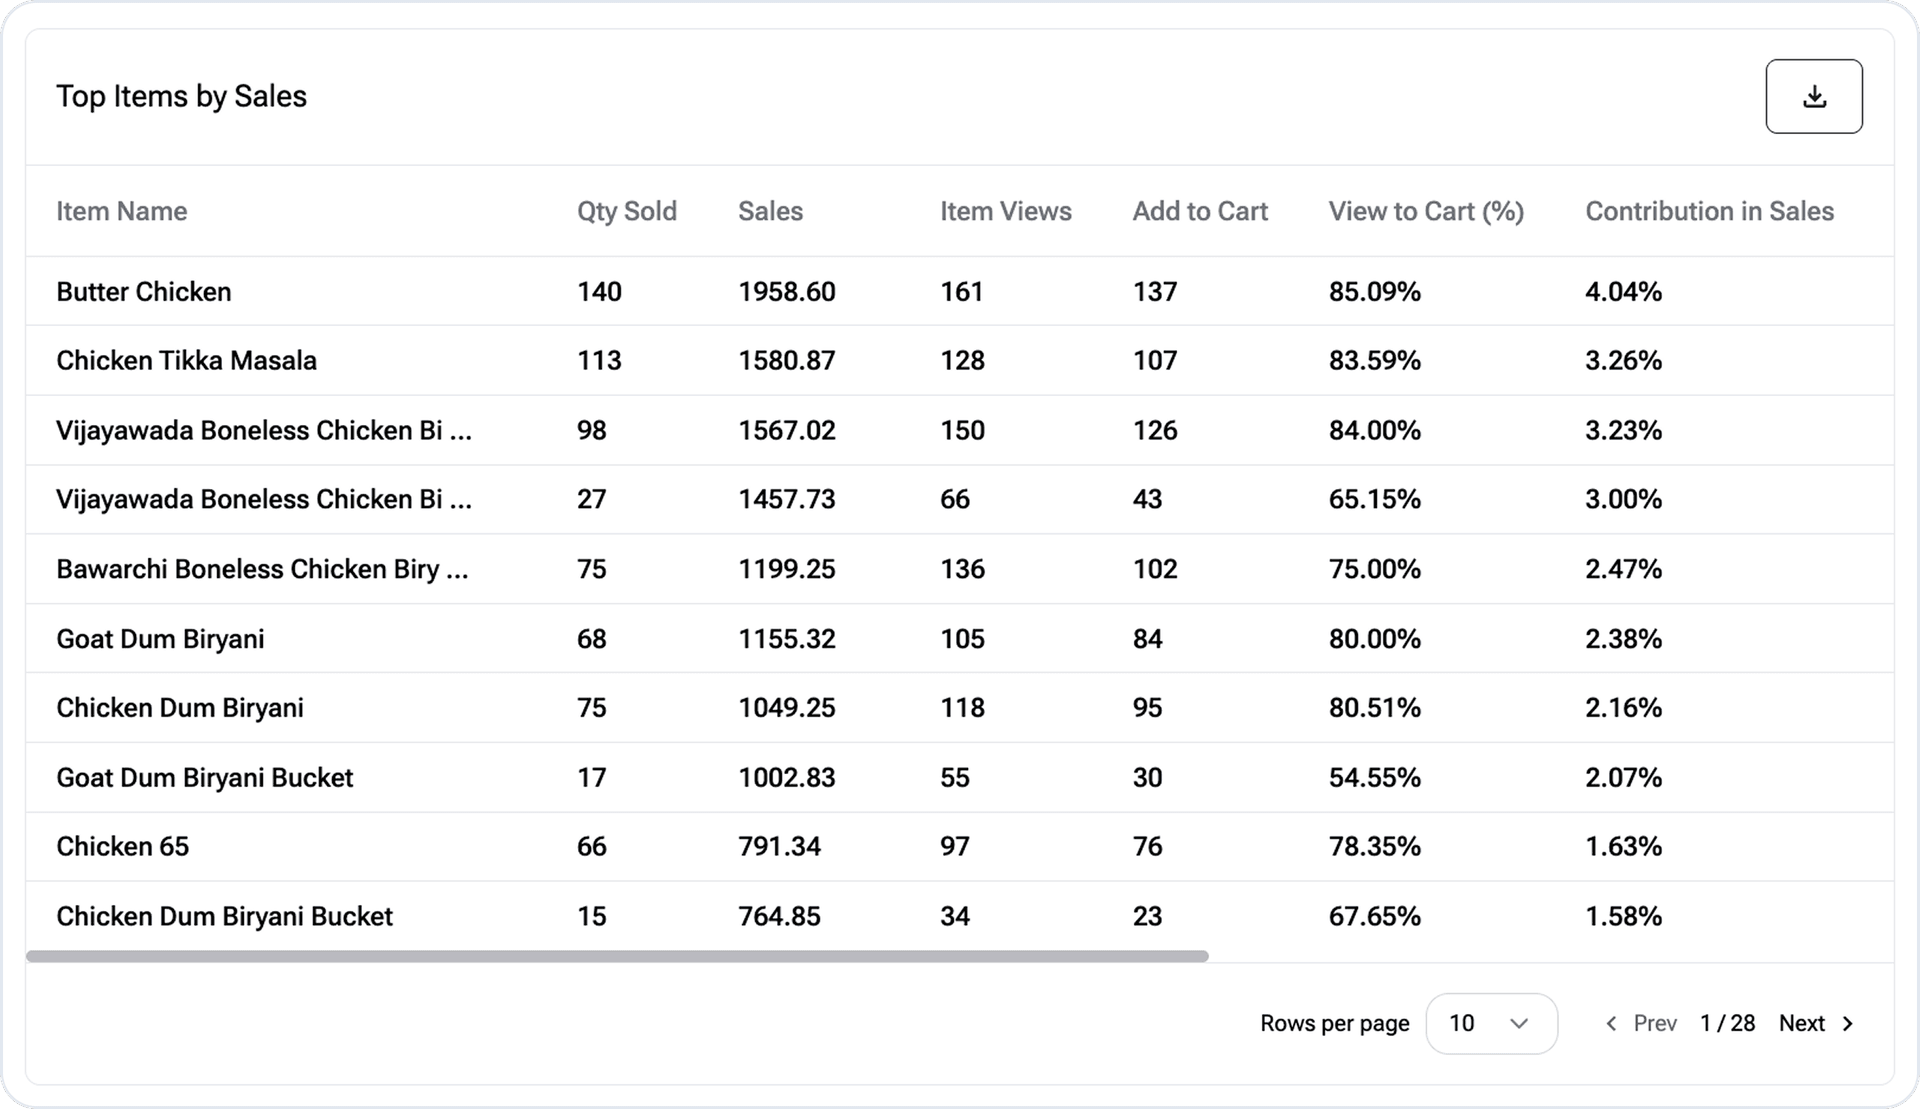Click the sales value 1002.83
1920x1109 pixels.
pyautogui.click(x=787, y=777)
